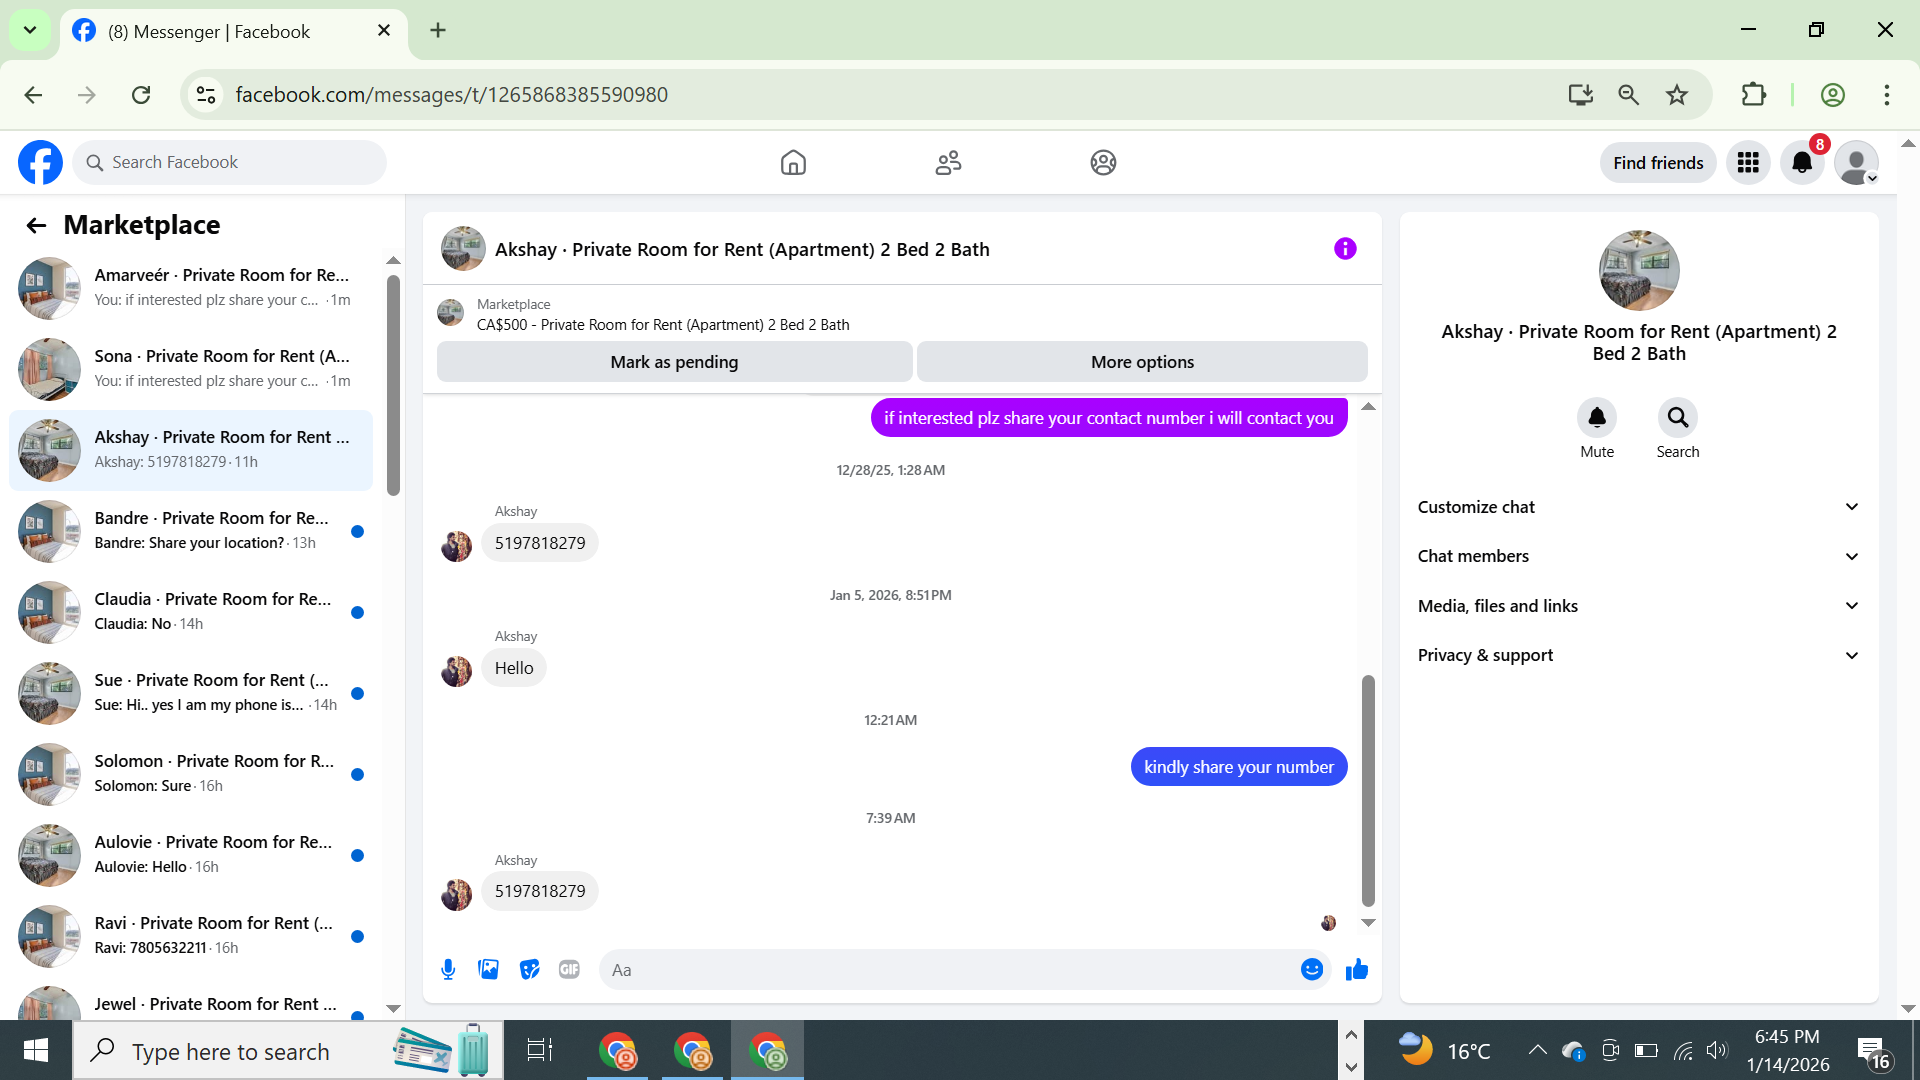Screen dimensions: 1920x1080
Task: Open the emoji picker in message box
Action: [1312, 969]
